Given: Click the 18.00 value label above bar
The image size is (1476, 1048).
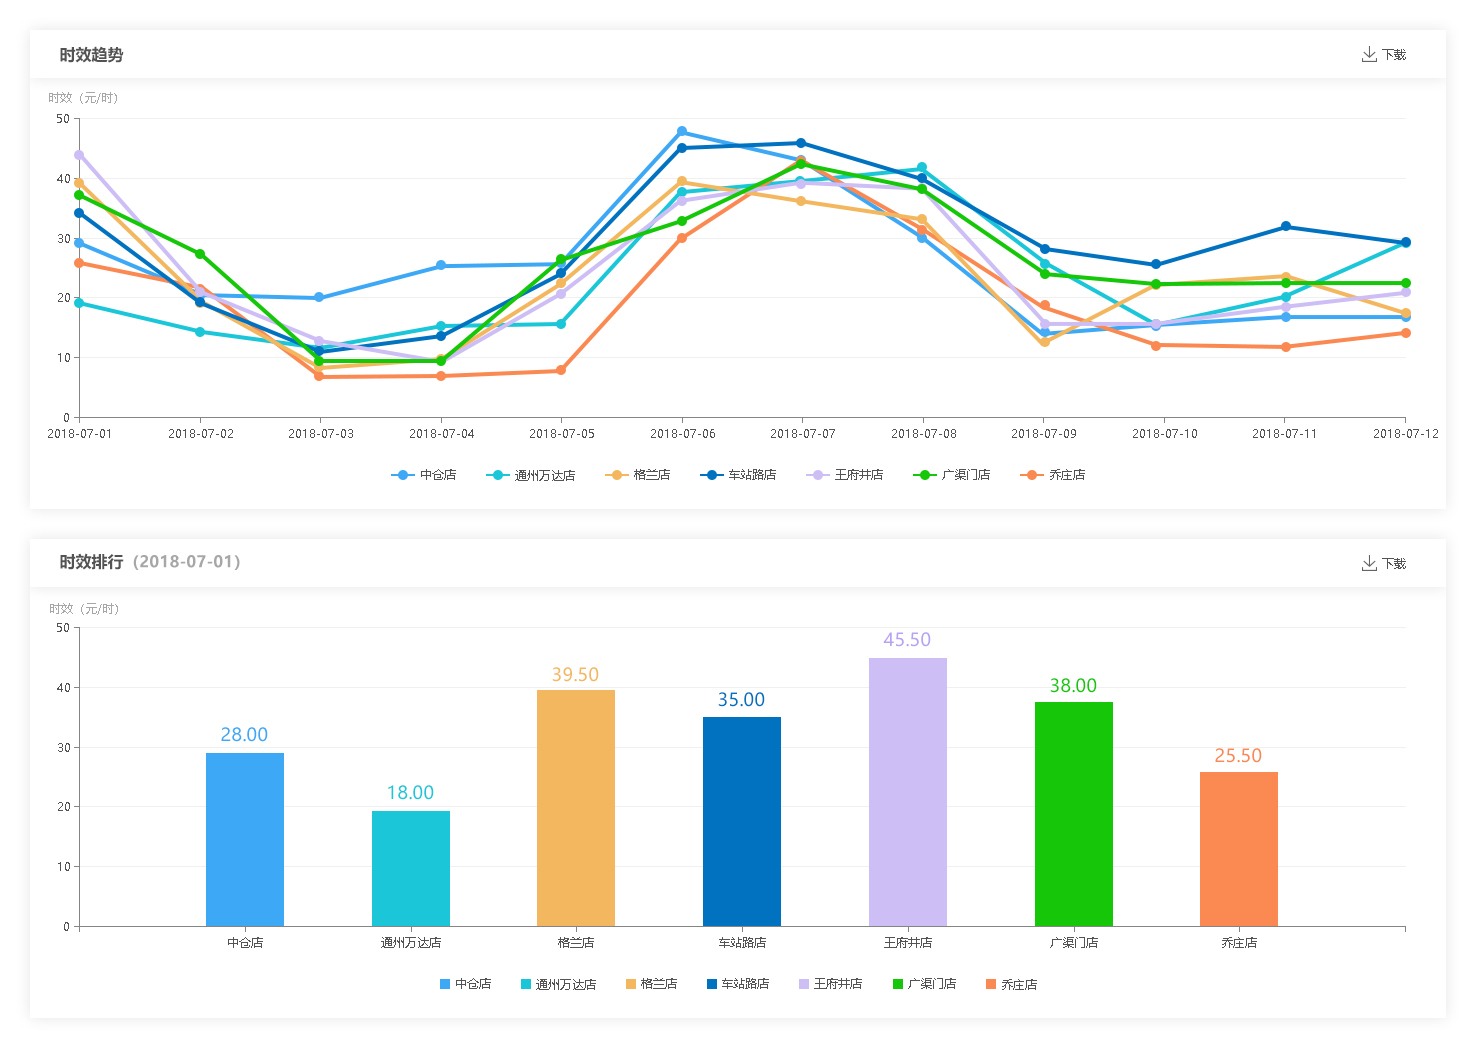Looking at the screenshot, I should [411, 793].
